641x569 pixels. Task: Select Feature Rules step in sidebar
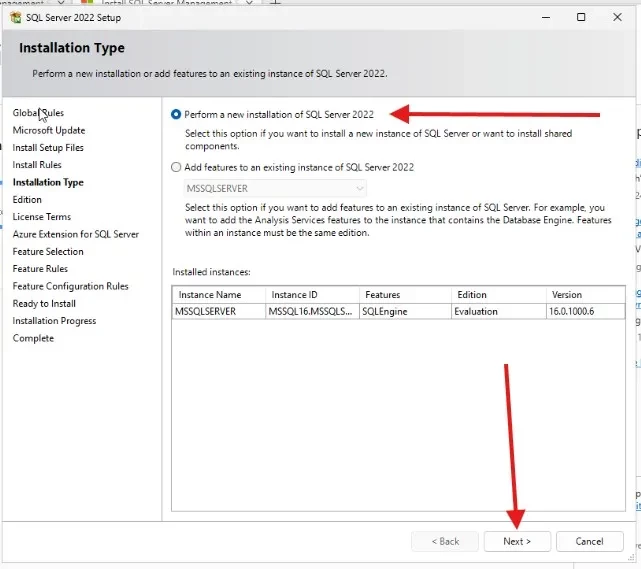[x=40, y=269]
